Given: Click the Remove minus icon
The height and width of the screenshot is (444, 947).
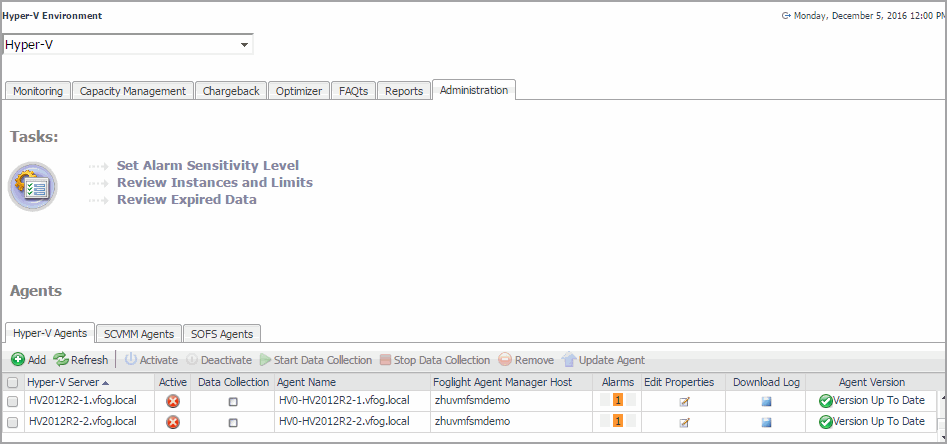Looking at the screenshot, I should pyautogui.click(x=505, y=360).
